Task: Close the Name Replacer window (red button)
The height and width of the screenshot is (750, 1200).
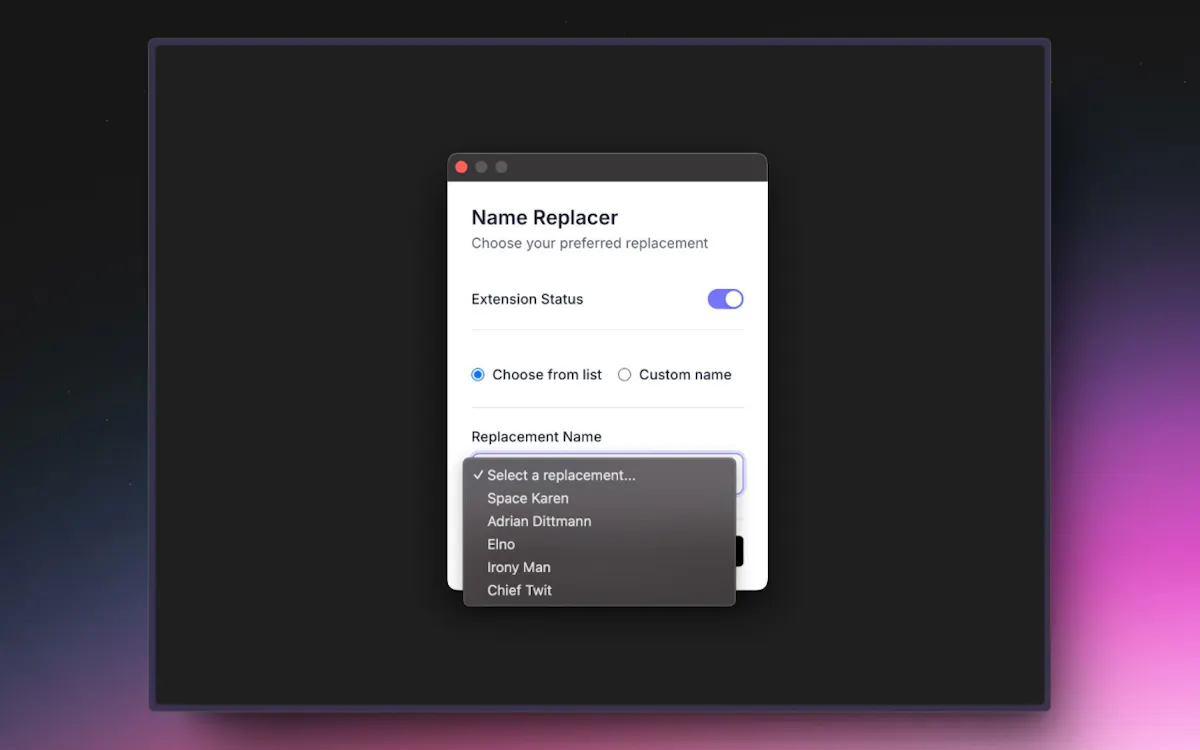Action: coord(461,167)
